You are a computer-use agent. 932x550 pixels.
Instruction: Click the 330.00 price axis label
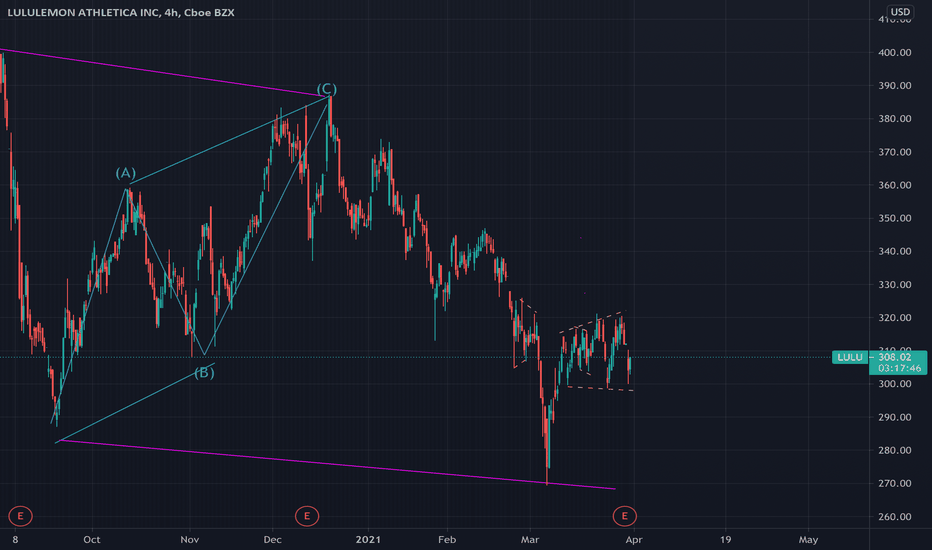[895, 285]
